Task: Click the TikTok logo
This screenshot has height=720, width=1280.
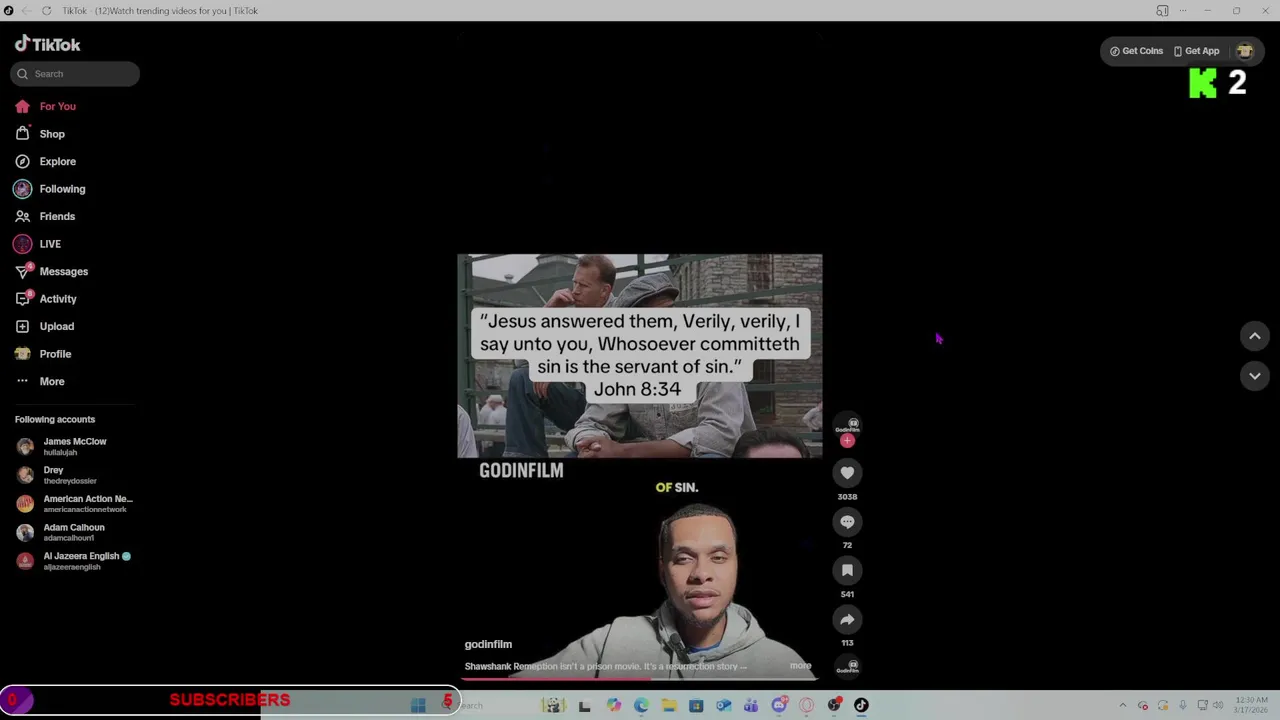Action: [47, 44]
